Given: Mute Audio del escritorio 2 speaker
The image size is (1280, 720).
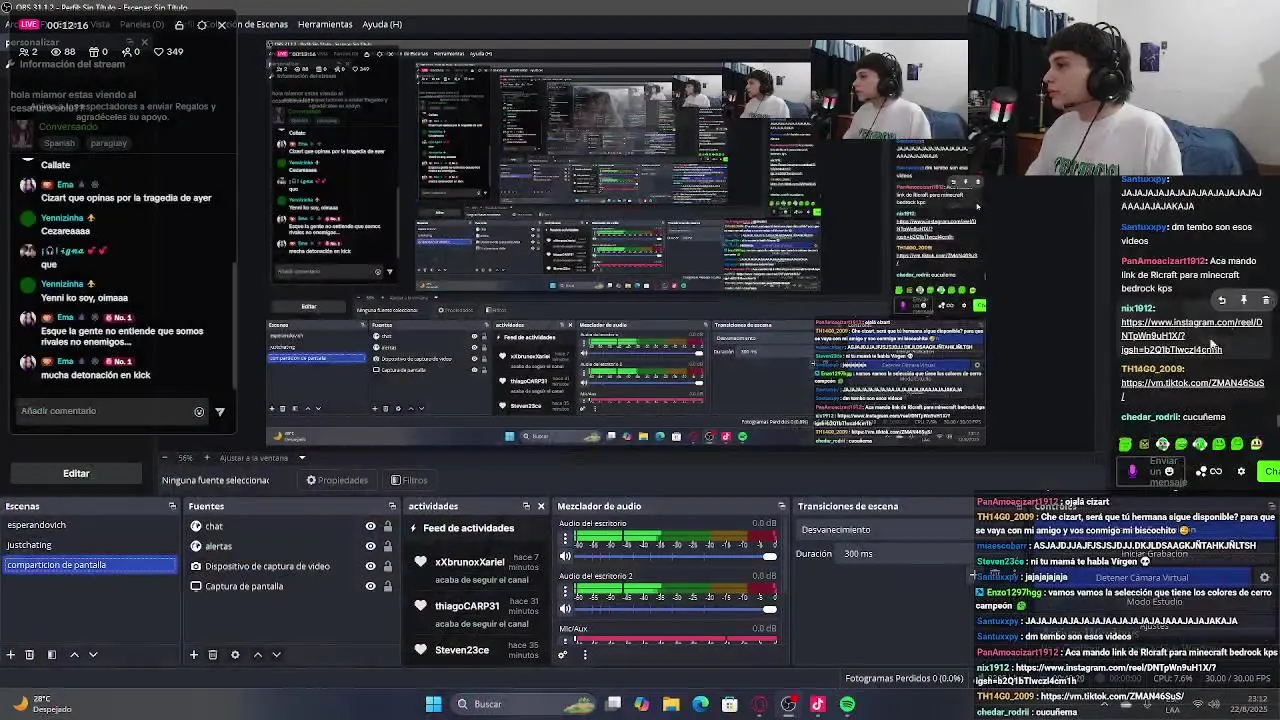Looking at the screenshot, I should (565, 608).
